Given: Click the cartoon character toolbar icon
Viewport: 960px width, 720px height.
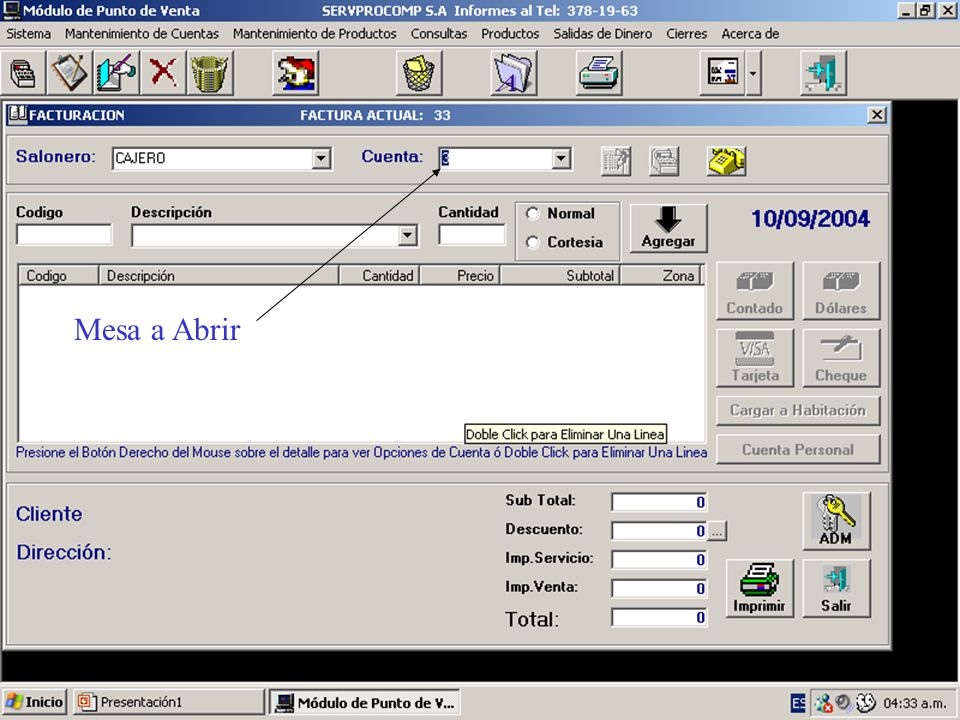Looking at the screenshot, I should click(x=295, y=73).
